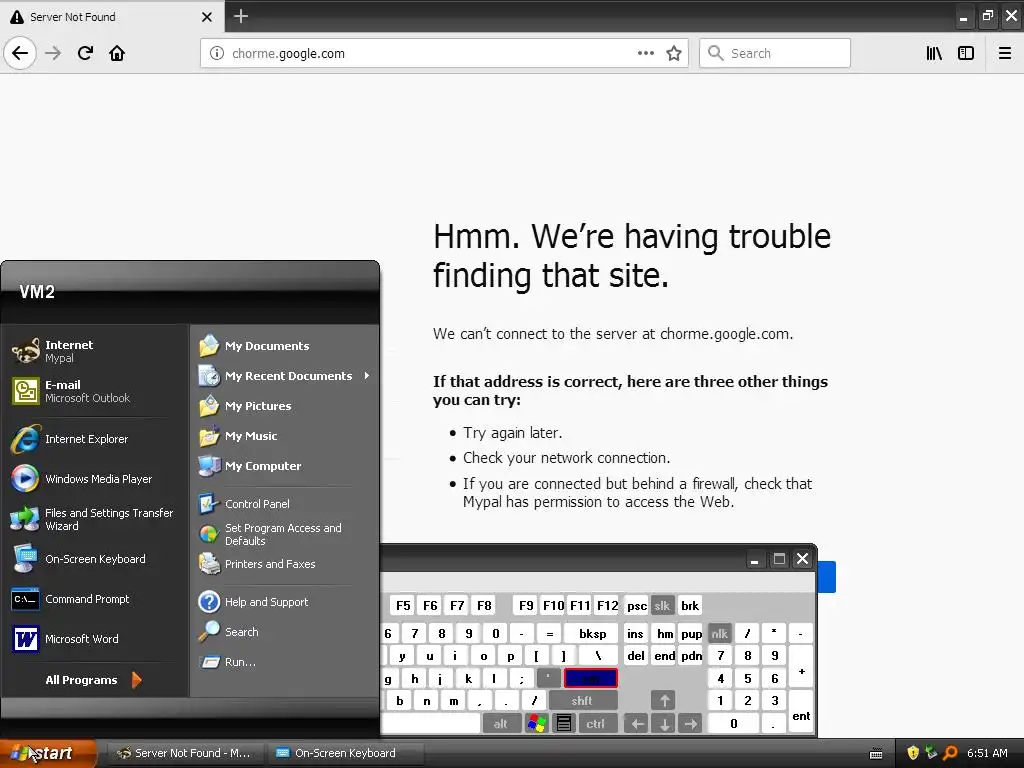Screen dimensions: 1024x768
Task: Minimize the On-Screen Keyboard window
Action: [x=754, y=560]
